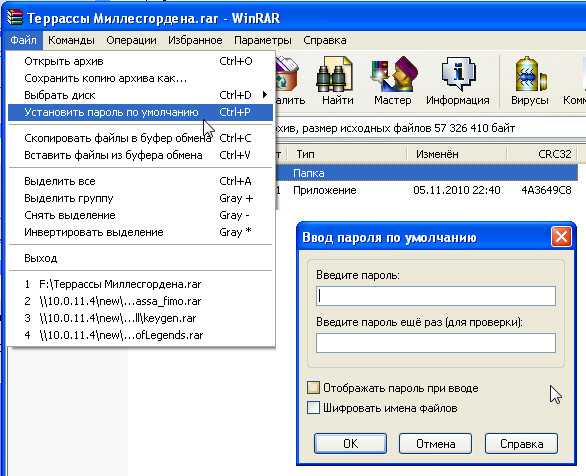Open the Команды menu
The width and height of the screenshot is (586, 476).
click(x=71, y=40)
